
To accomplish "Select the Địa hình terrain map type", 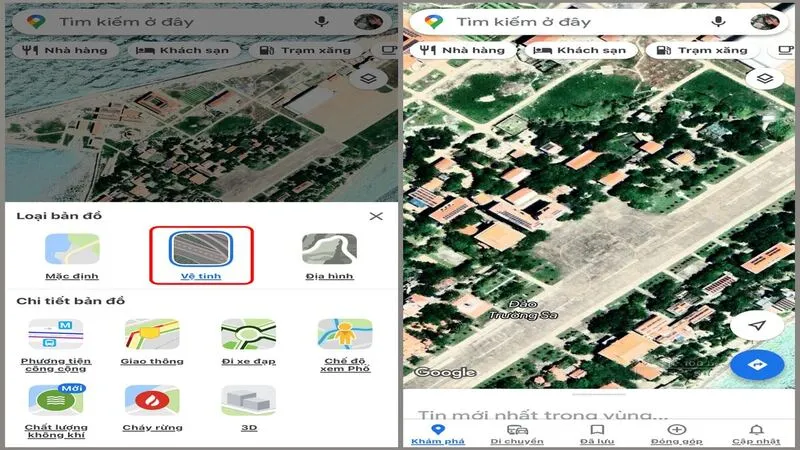I will (330, 257).
